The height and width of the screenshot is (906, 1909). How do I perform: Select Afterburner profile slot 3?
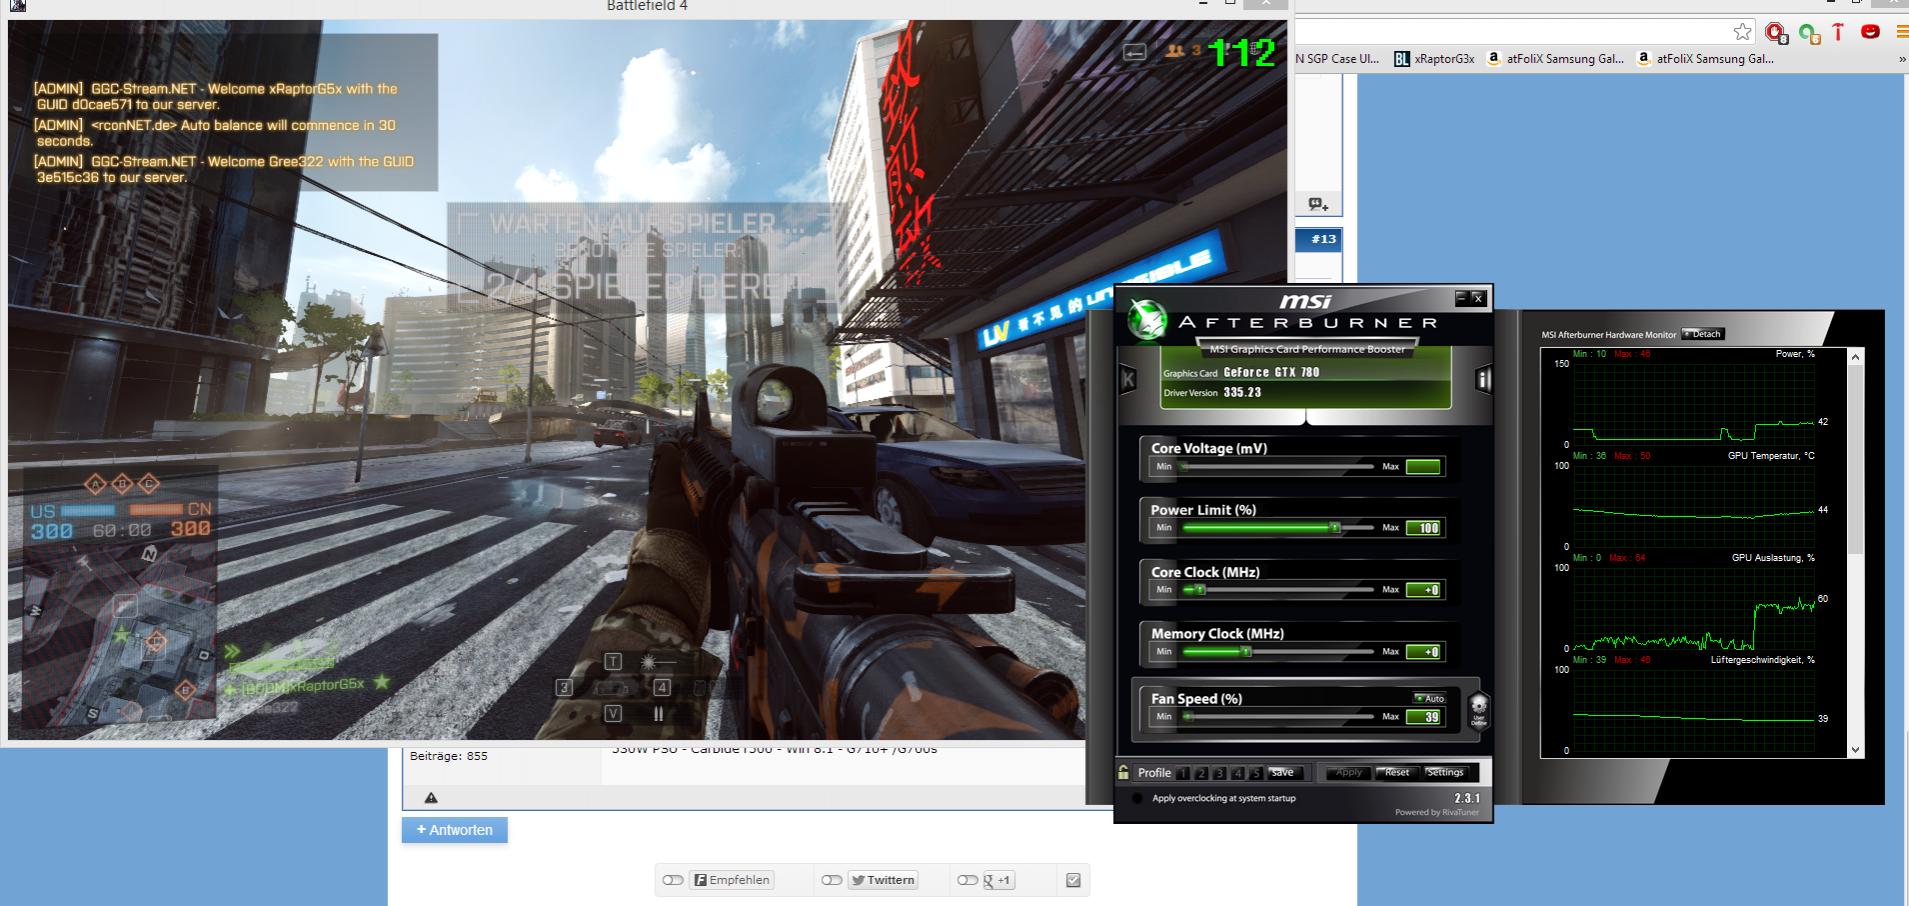click(1220, 773)
